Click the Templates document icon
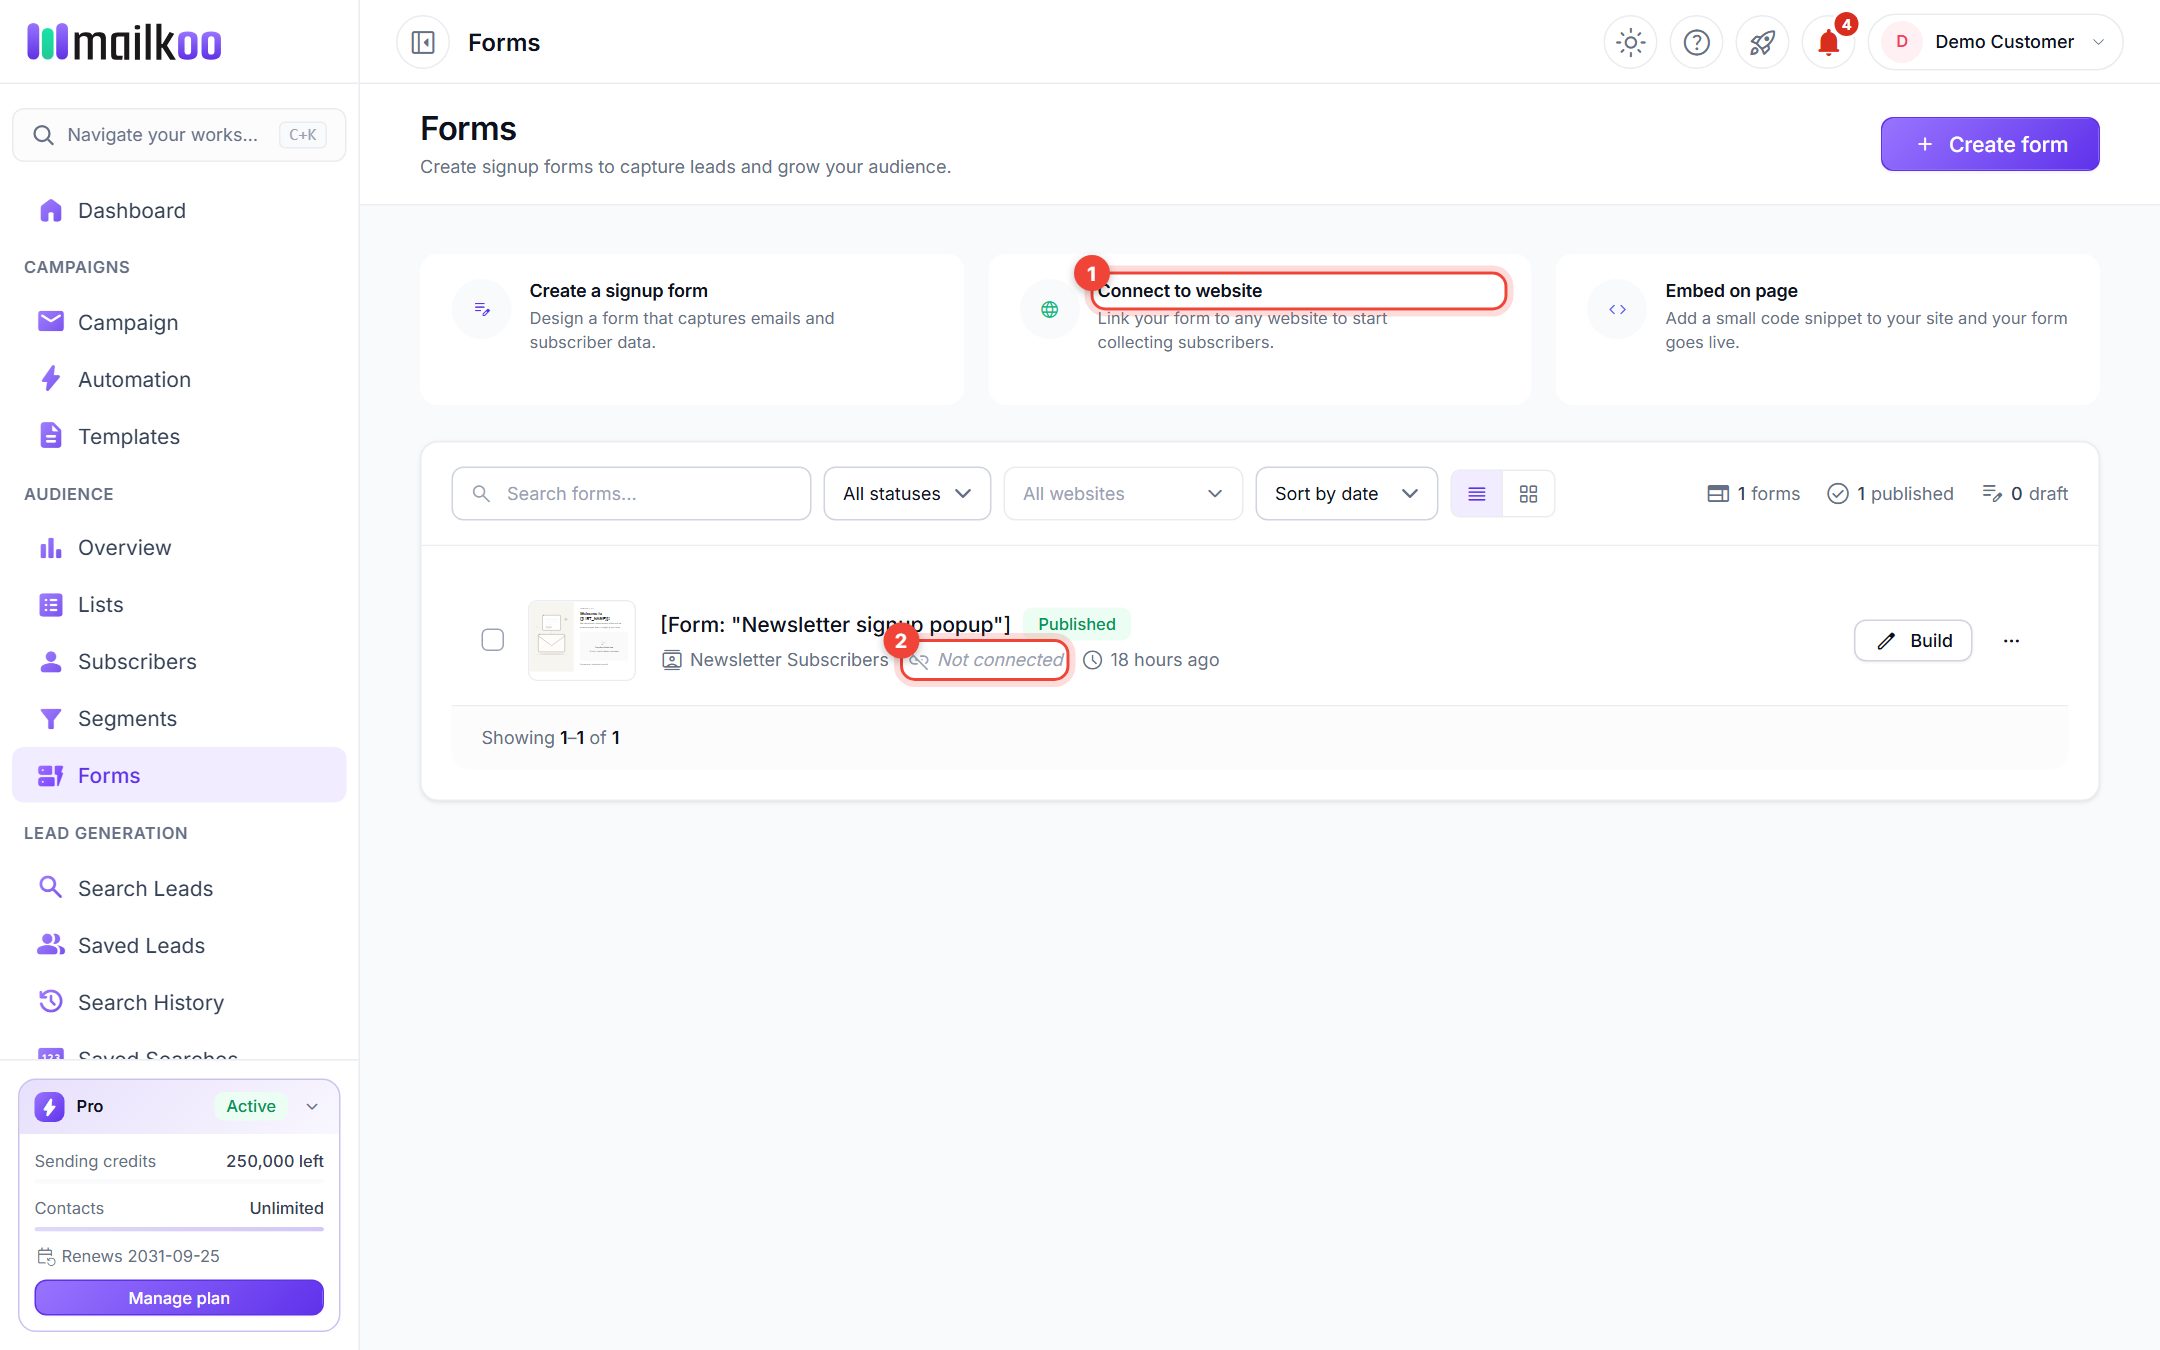Viewport: 2160px width, 1350px height. pyautogui.click(x=50, y=435)
